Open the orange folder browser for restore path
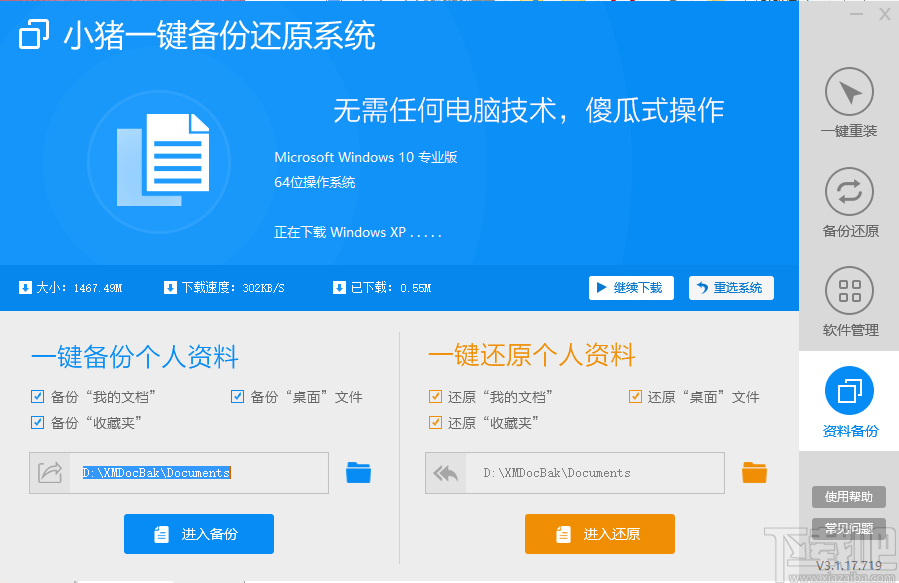The width and height of the screenshot is (899, 583). 754,473
